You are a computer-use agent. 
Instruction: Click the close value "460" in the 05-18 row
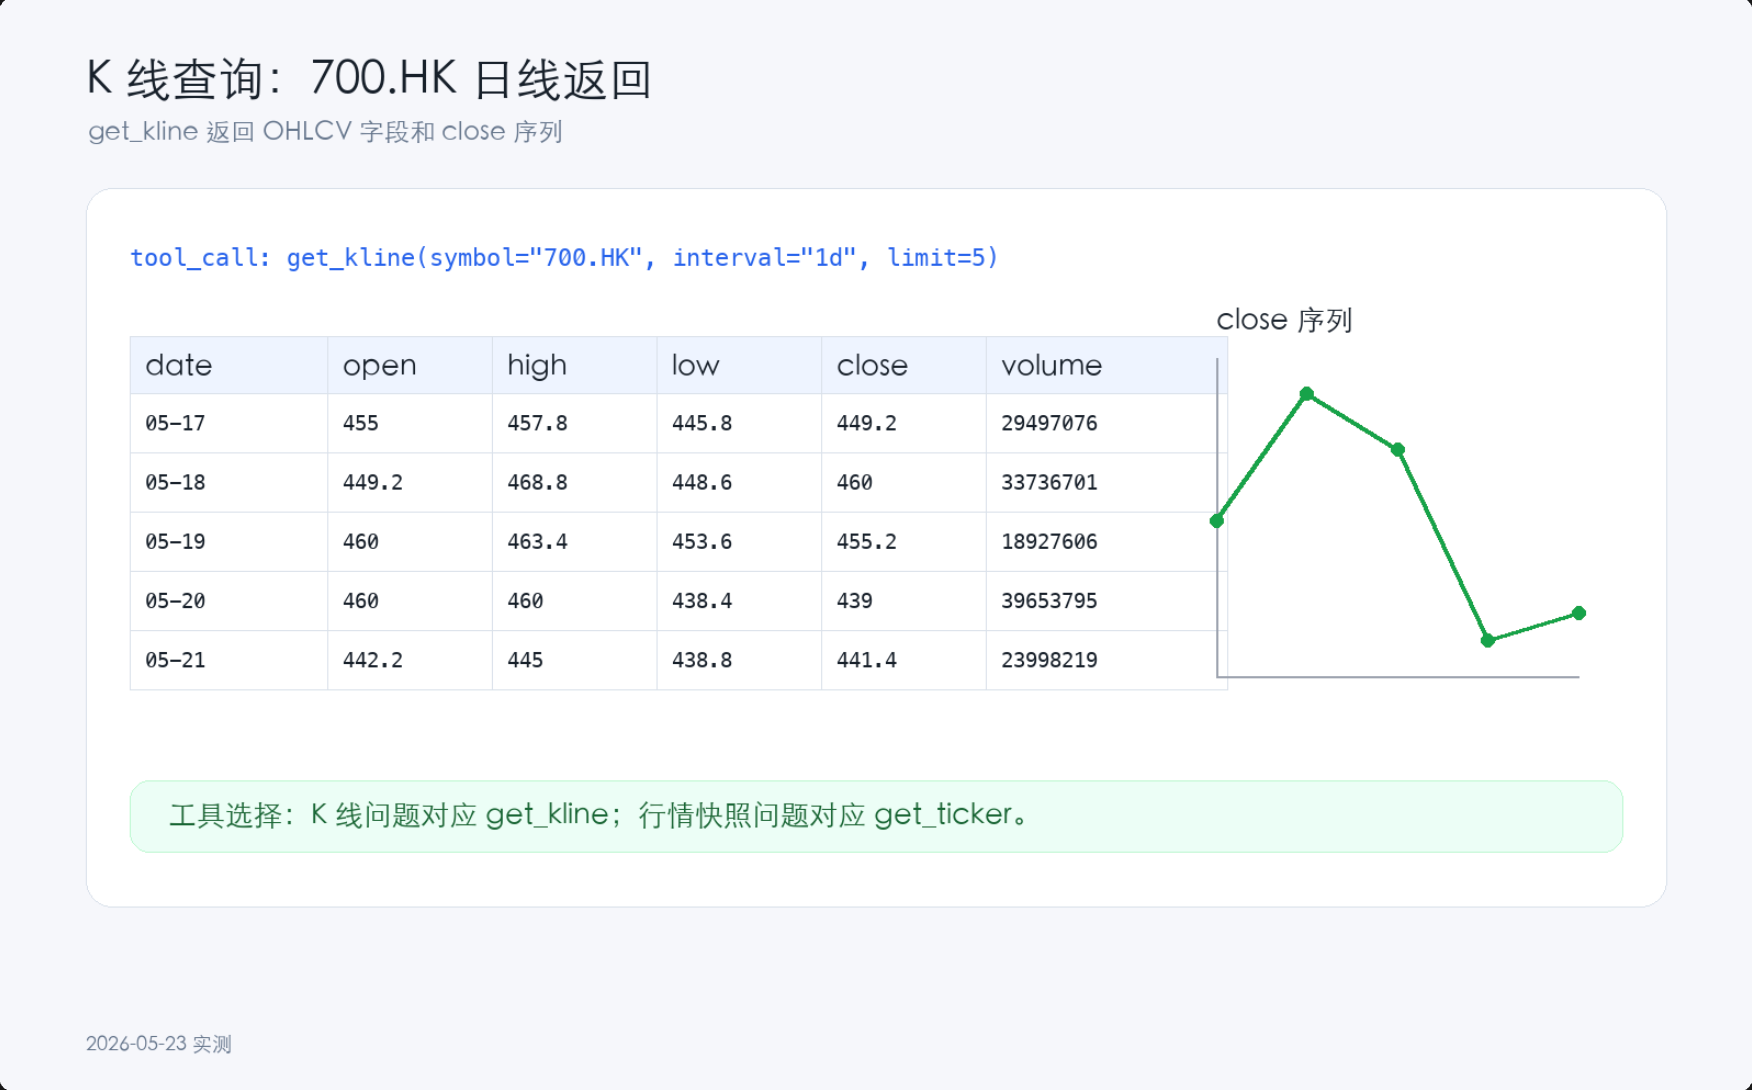click(x=854, y=482)
